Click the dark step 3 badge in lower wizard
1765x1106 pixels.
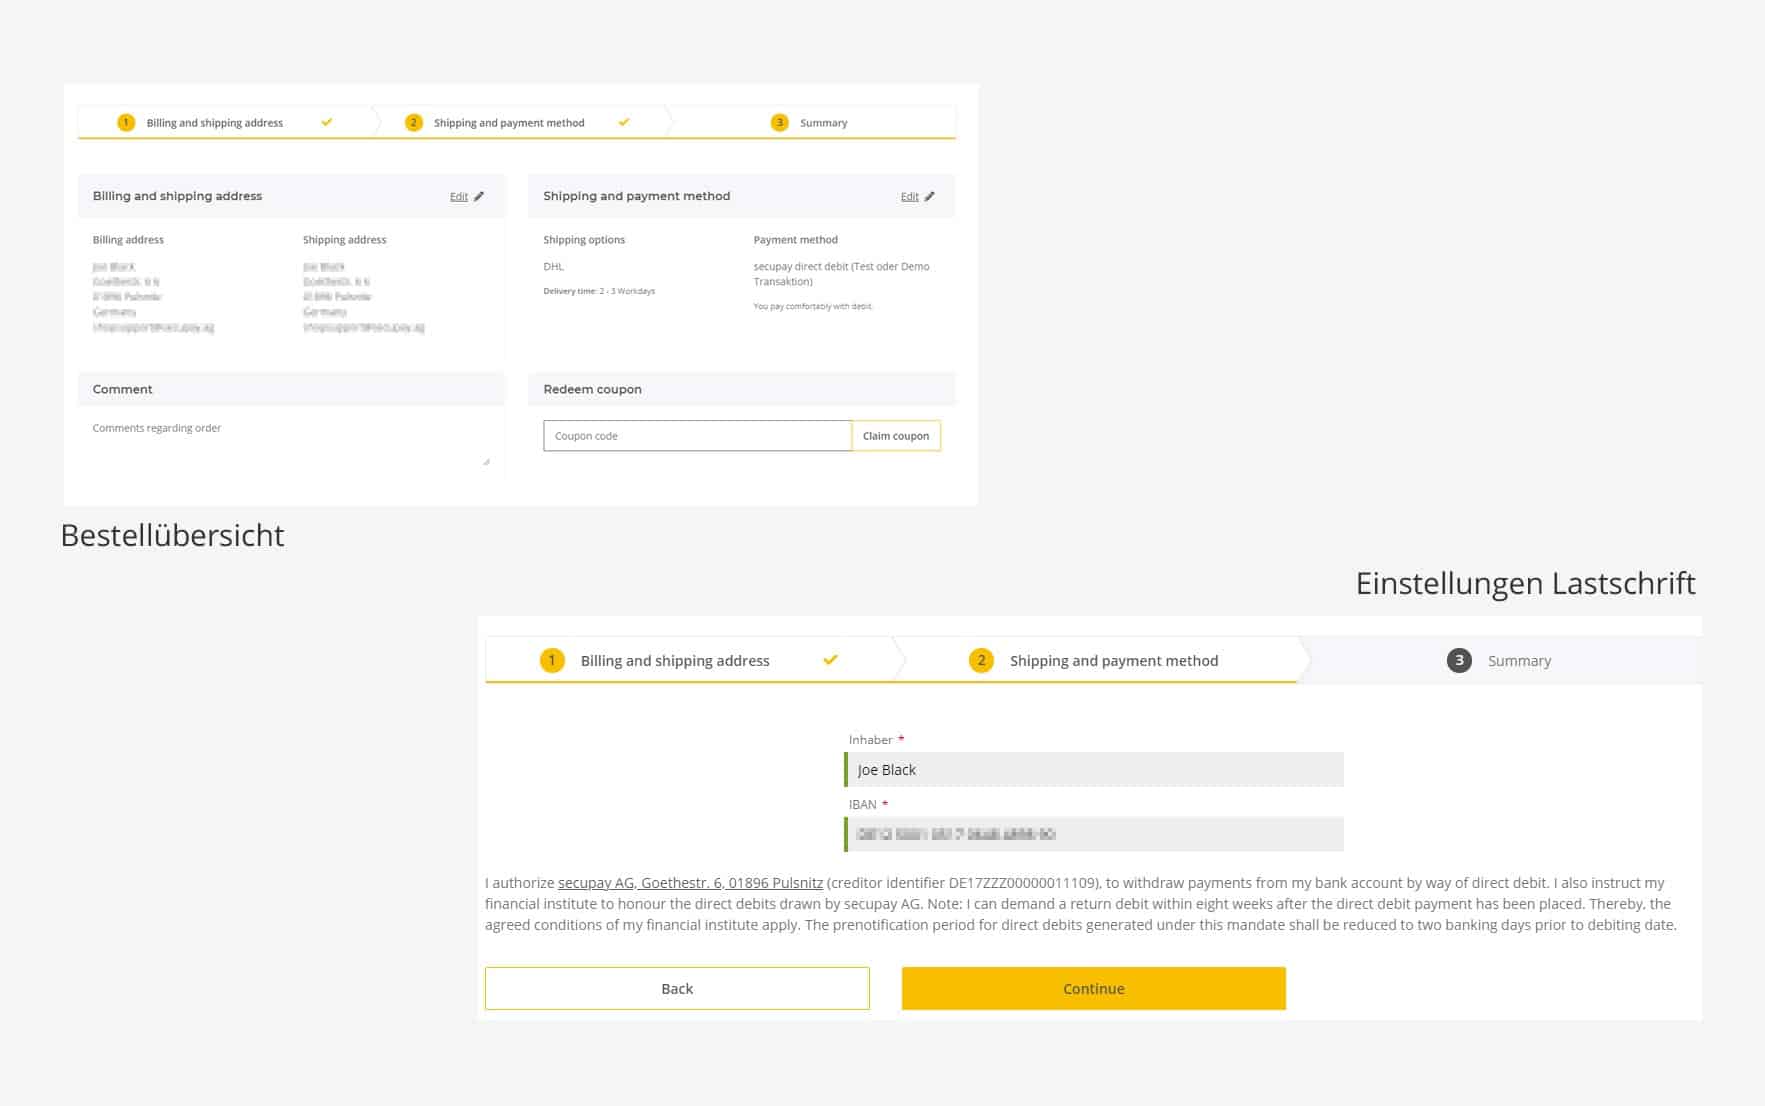coord(1459,660)
